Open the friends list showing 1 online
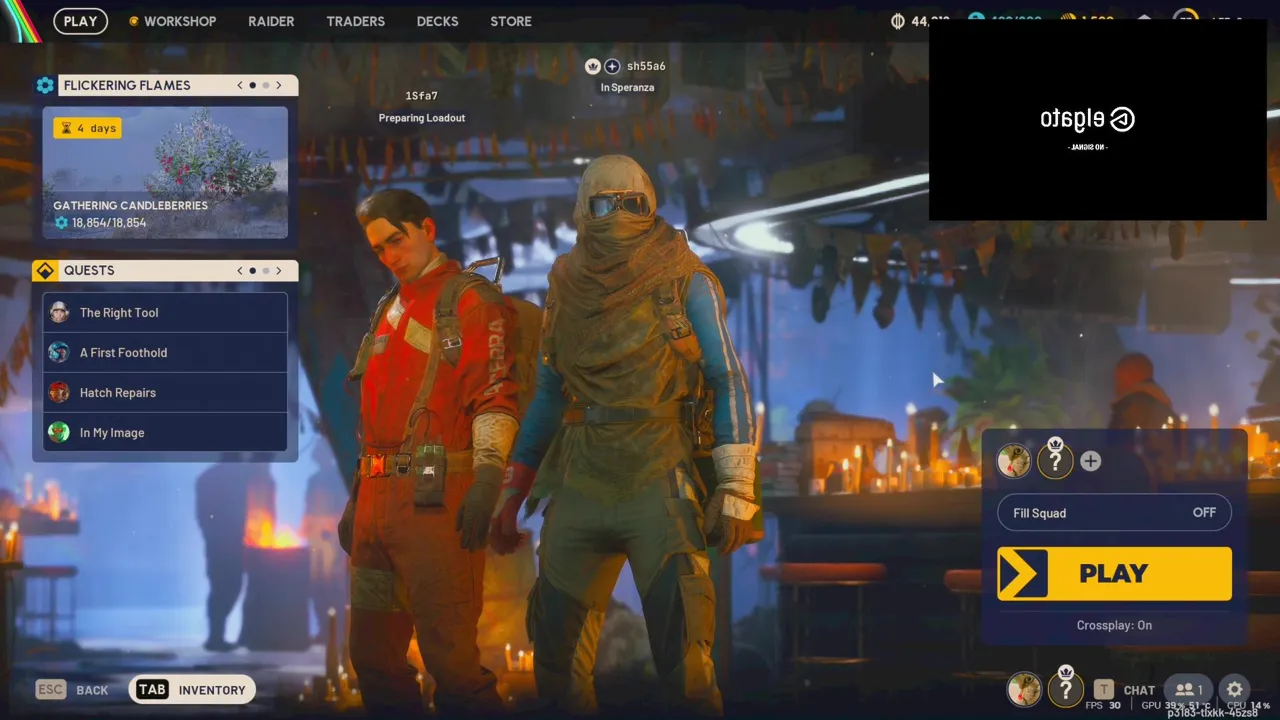The width and height of the screenshot is (1280, 720). 1189,689
